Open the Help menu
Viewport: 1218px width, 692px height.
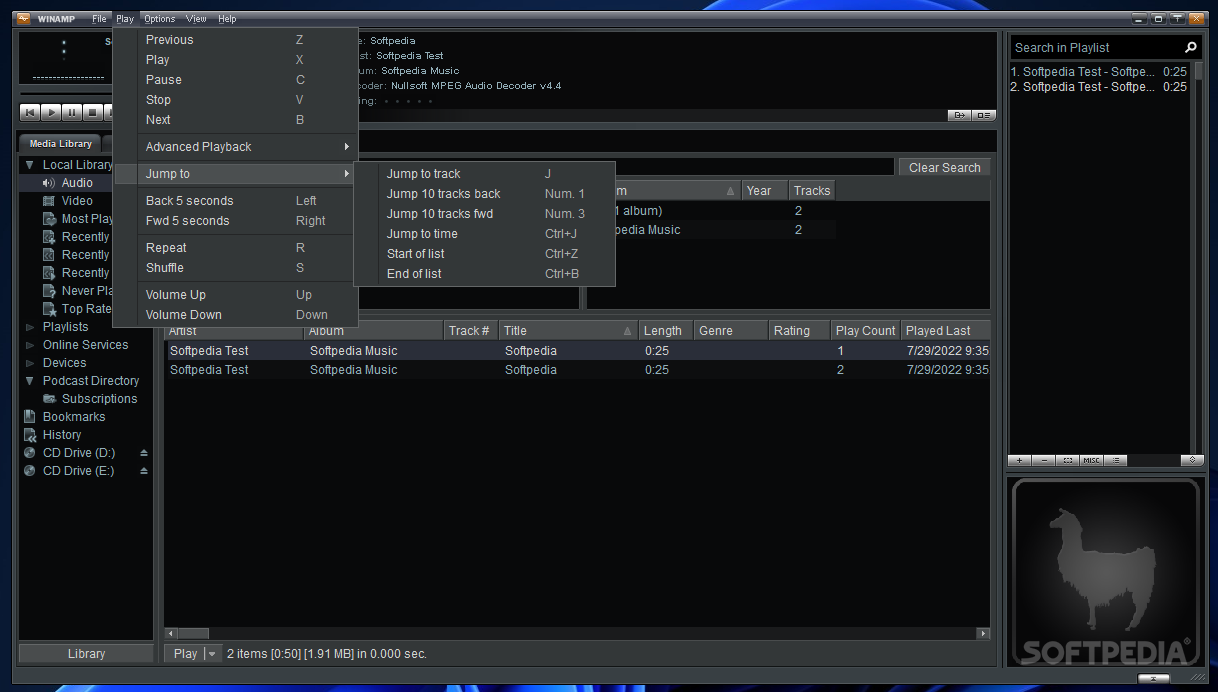pos(227,19)
